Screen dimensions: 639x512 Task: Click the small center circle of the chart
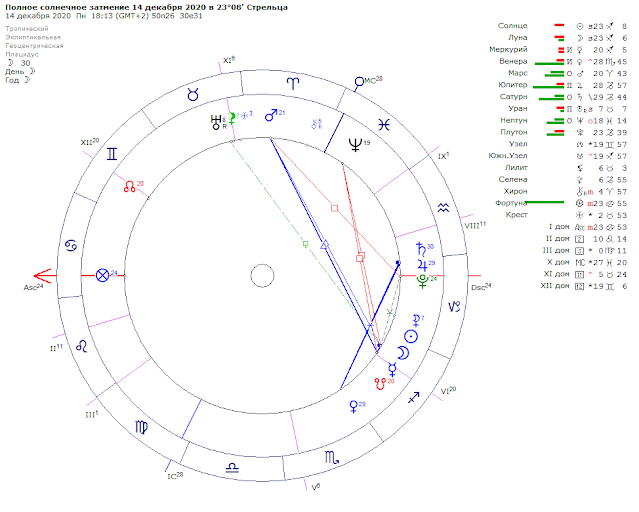tap(262, 276)
